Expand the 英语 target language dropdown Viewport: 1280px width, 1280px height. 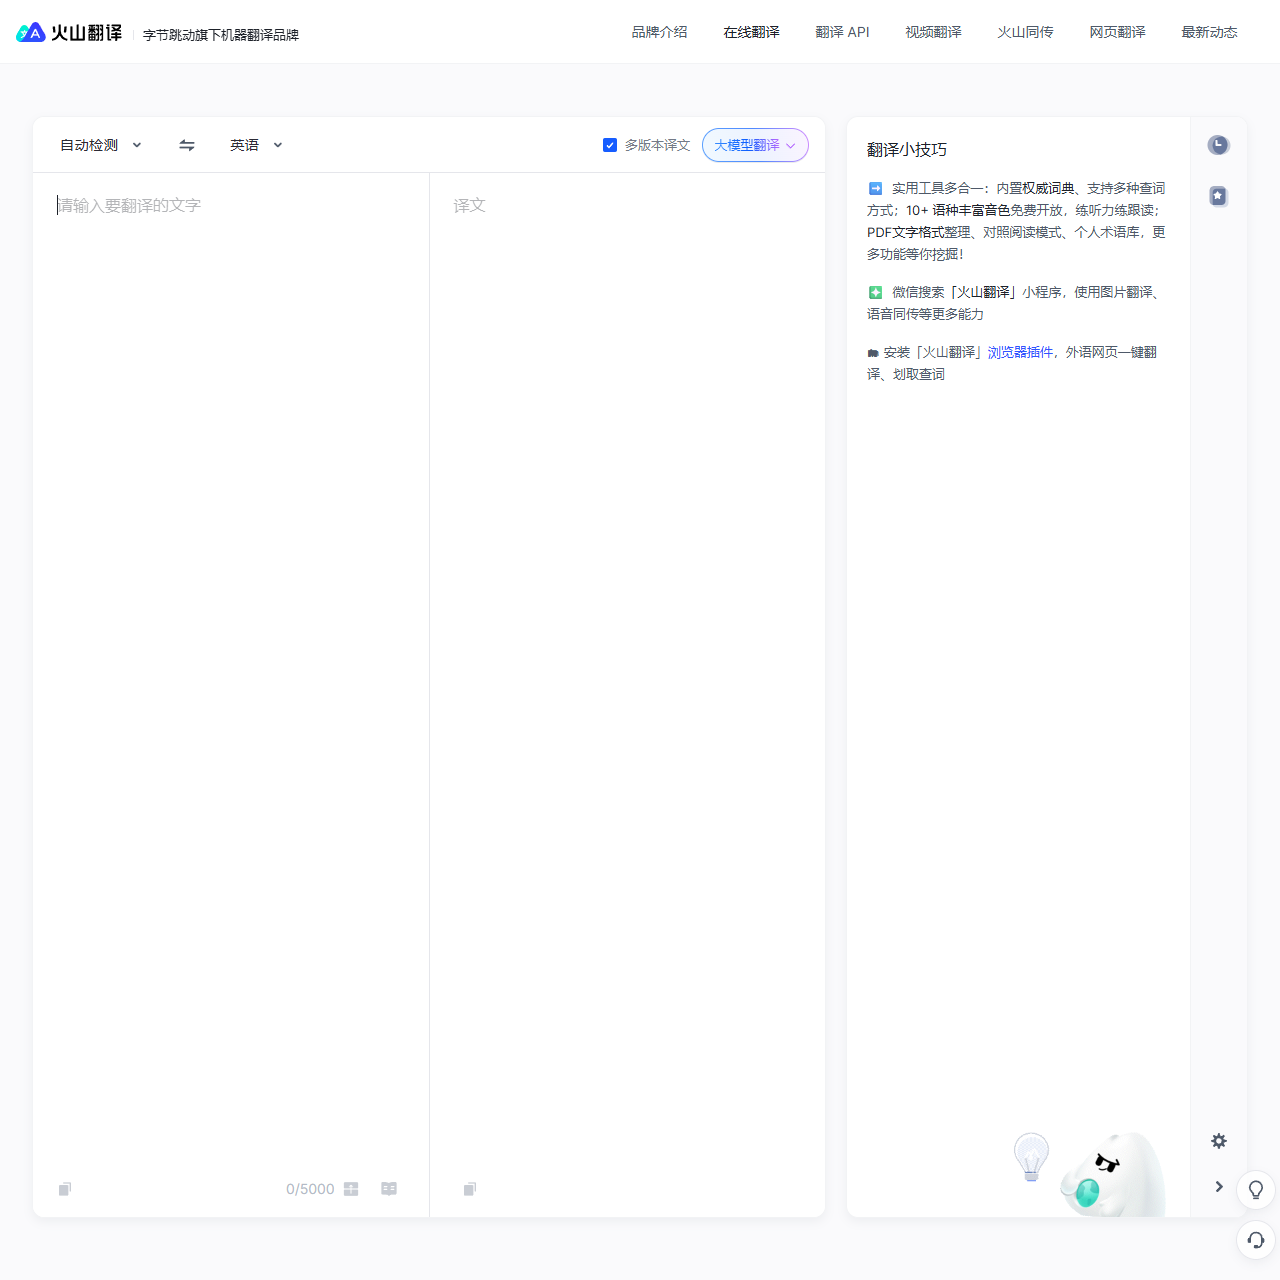coord(256,145)
